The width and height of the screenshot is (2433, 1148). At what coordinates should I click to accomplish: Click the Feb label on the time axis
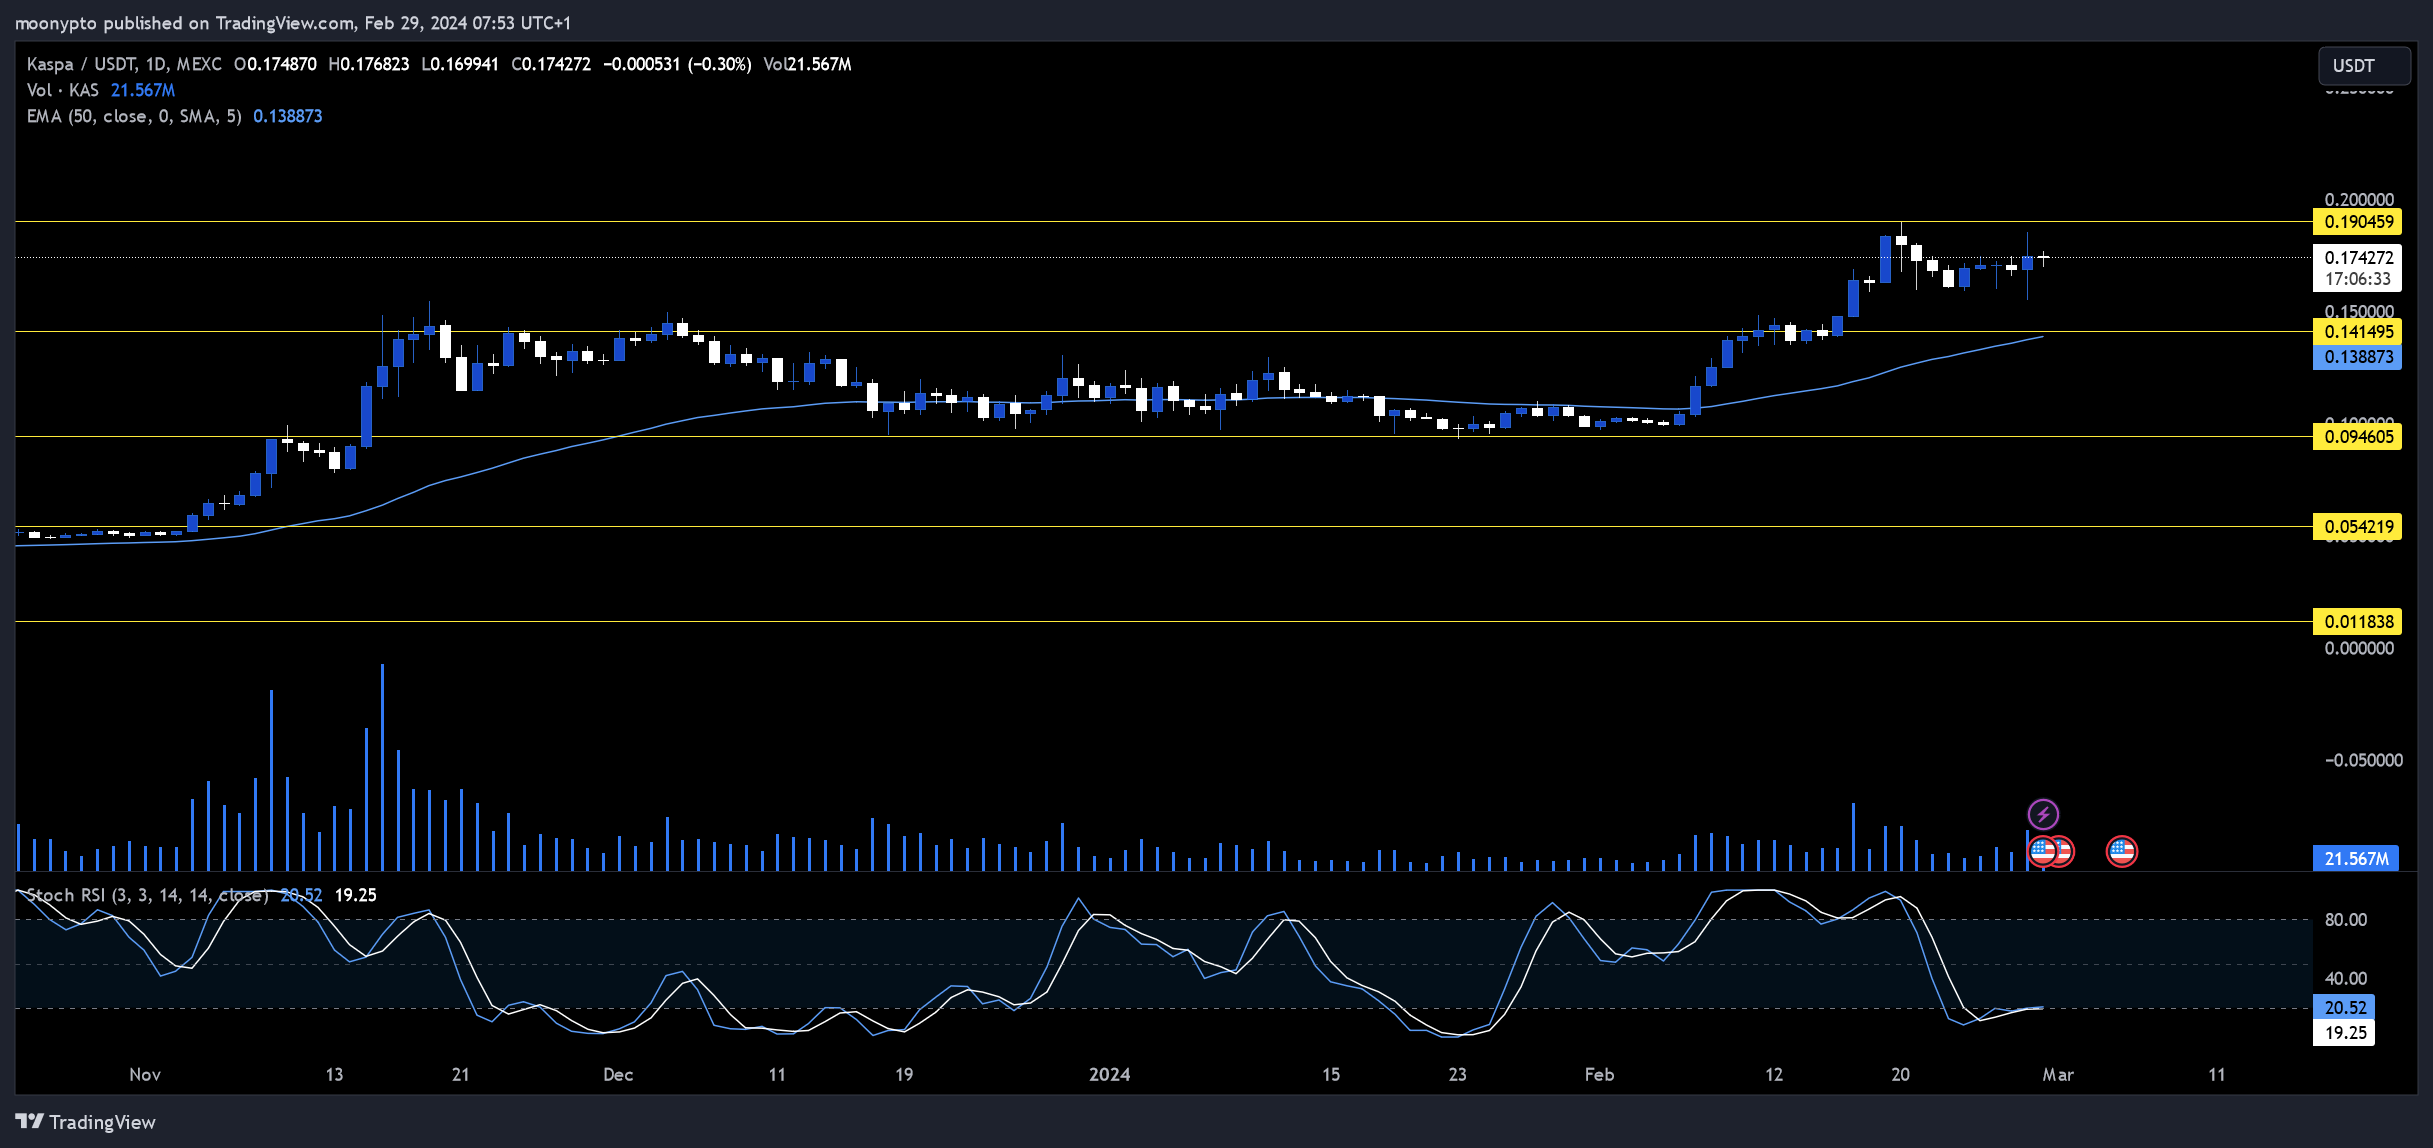point(1599,1075)
